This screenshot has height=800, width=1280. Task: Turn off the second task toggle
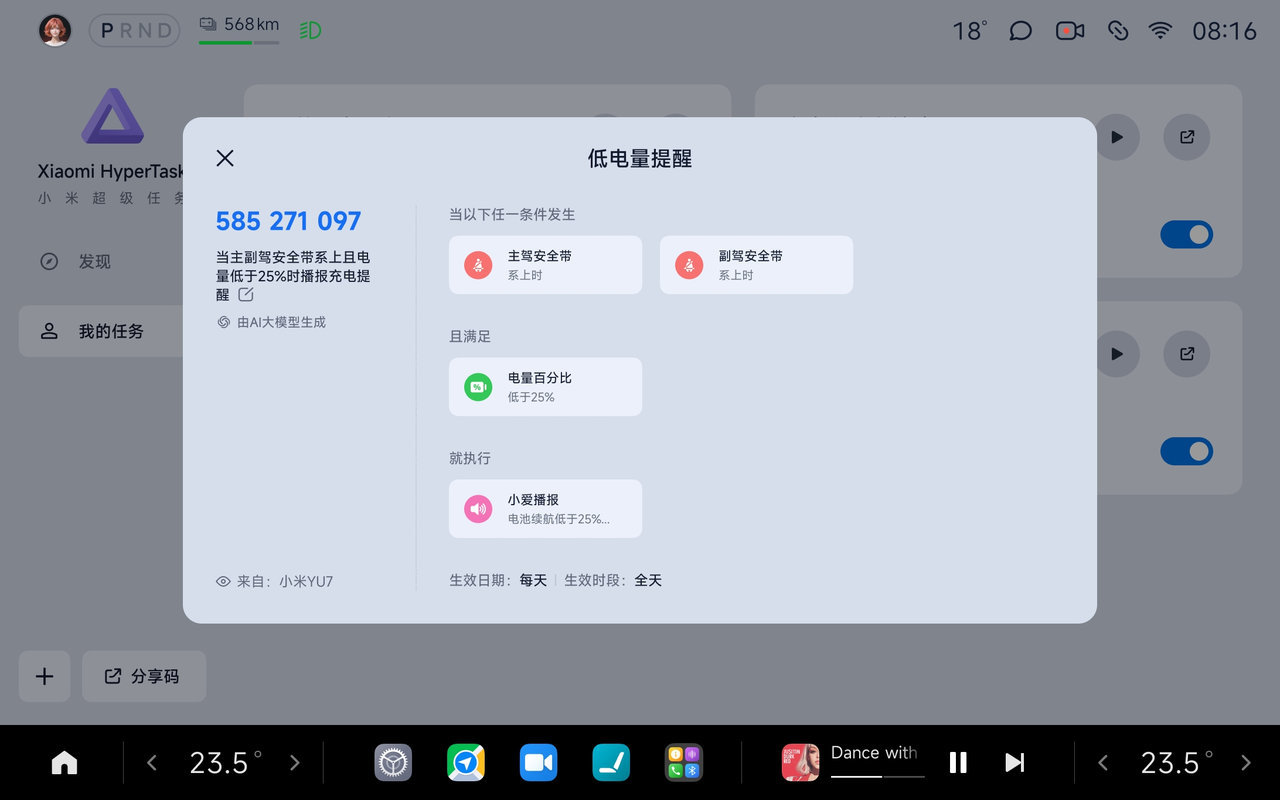(x=1186, y=452)
